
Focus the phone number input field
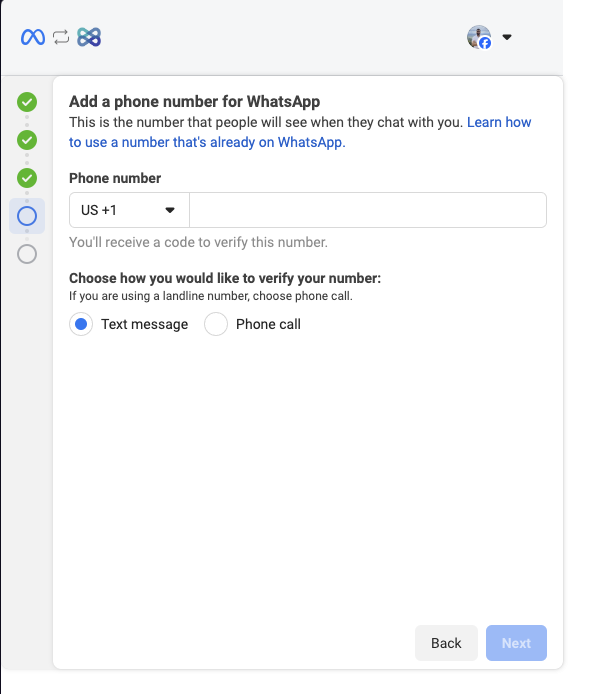[367, 210]
